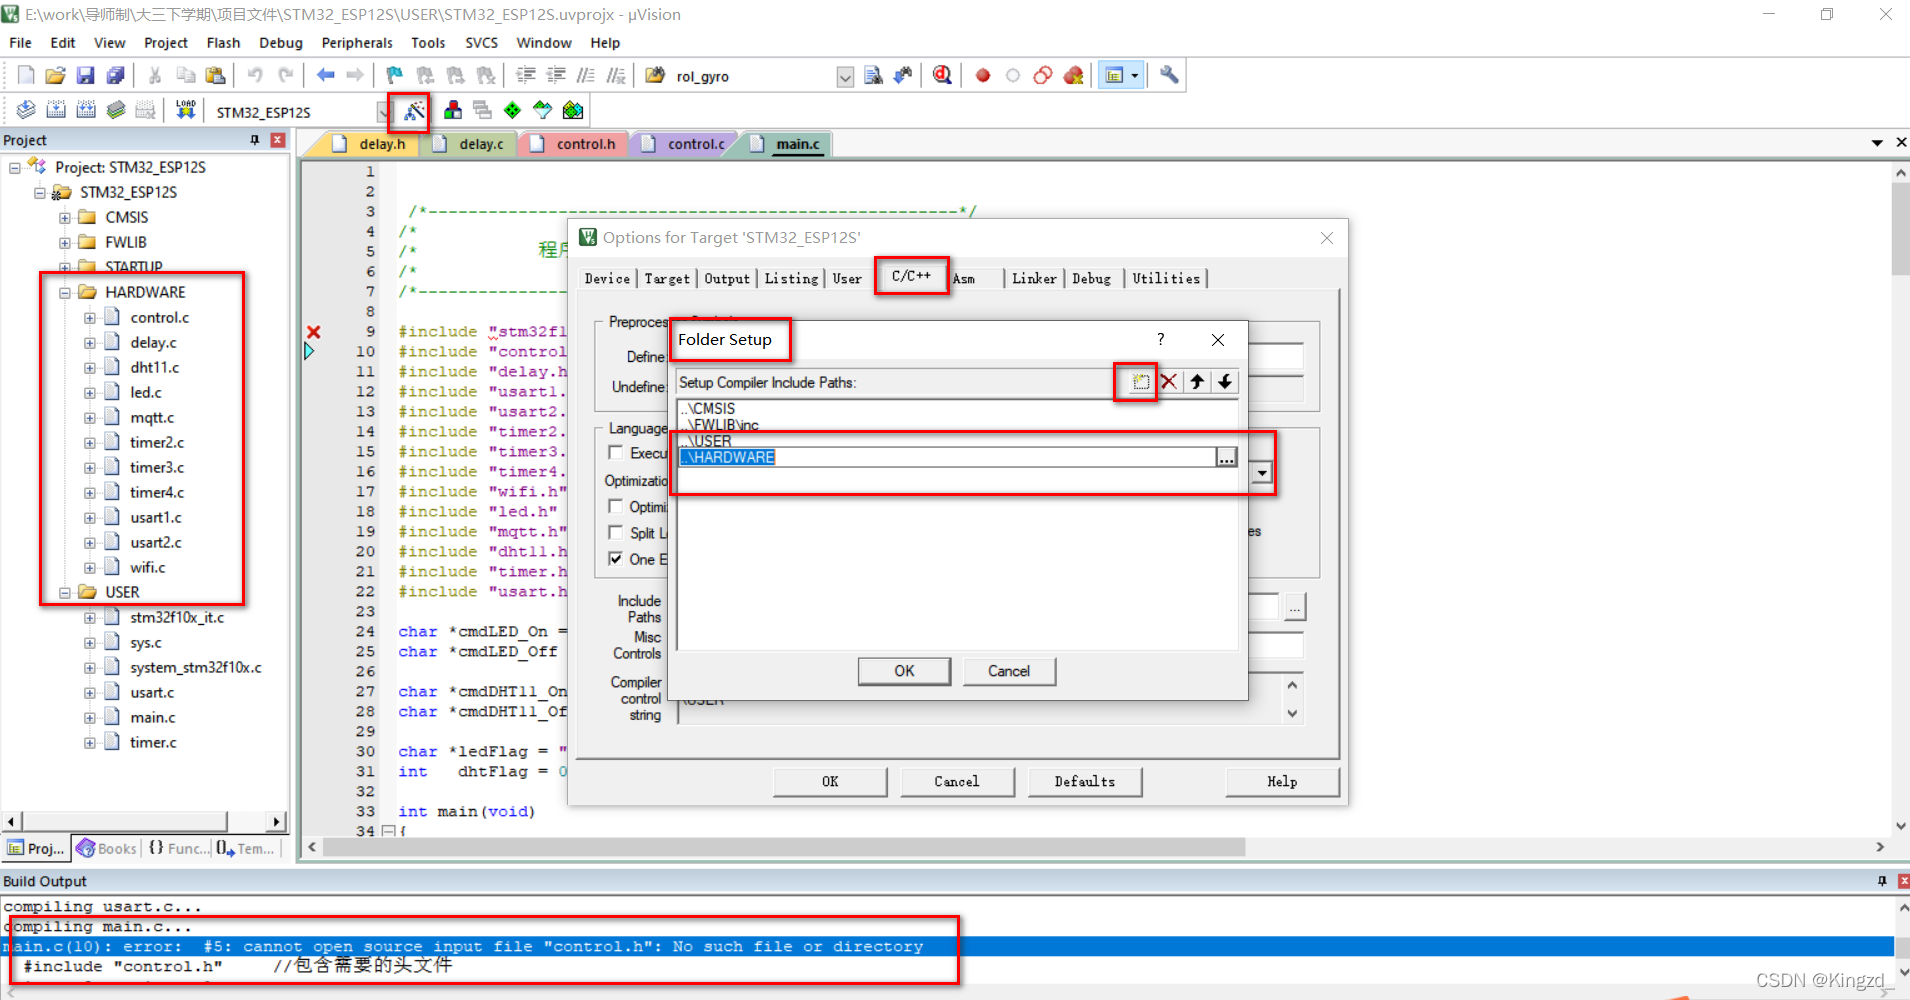Click OK in the Folder Setup dialog
1910x1000 pixels.
coord(904,671)
